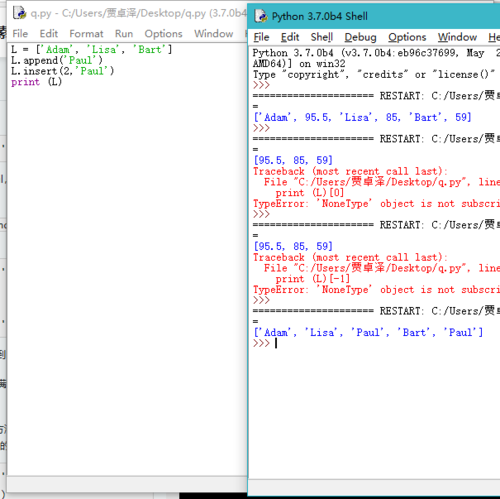The height and width of the screenshot is (499, 500).
Task: Open File menu in q.py editor
Action: coord(20,34)
